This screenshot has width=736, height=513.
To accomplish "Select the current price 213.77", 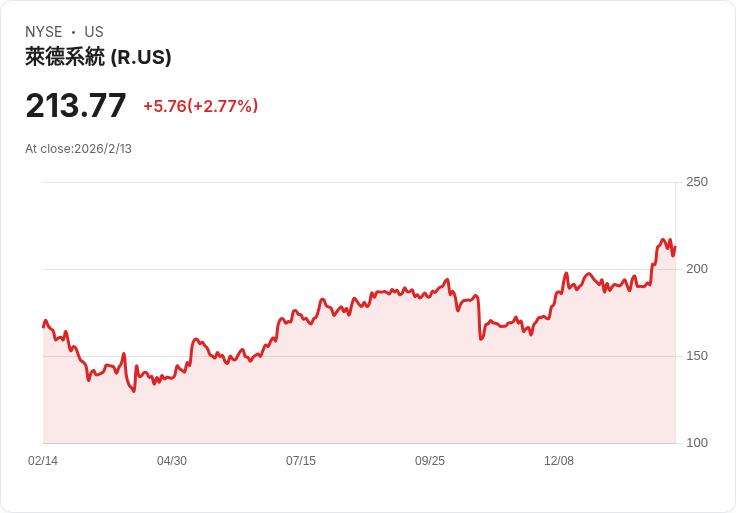I will tap(76, 106).
